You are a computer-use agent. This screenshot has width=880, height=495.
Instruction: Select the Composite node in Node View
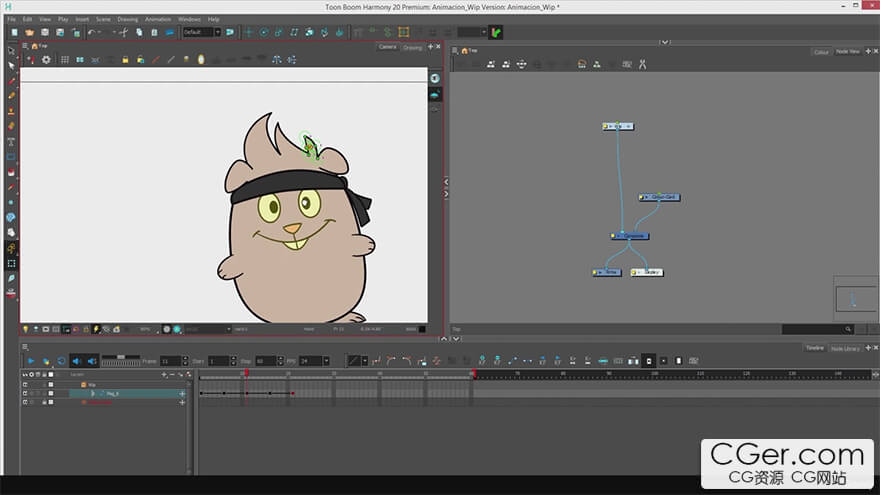click(x=630, y=236)
